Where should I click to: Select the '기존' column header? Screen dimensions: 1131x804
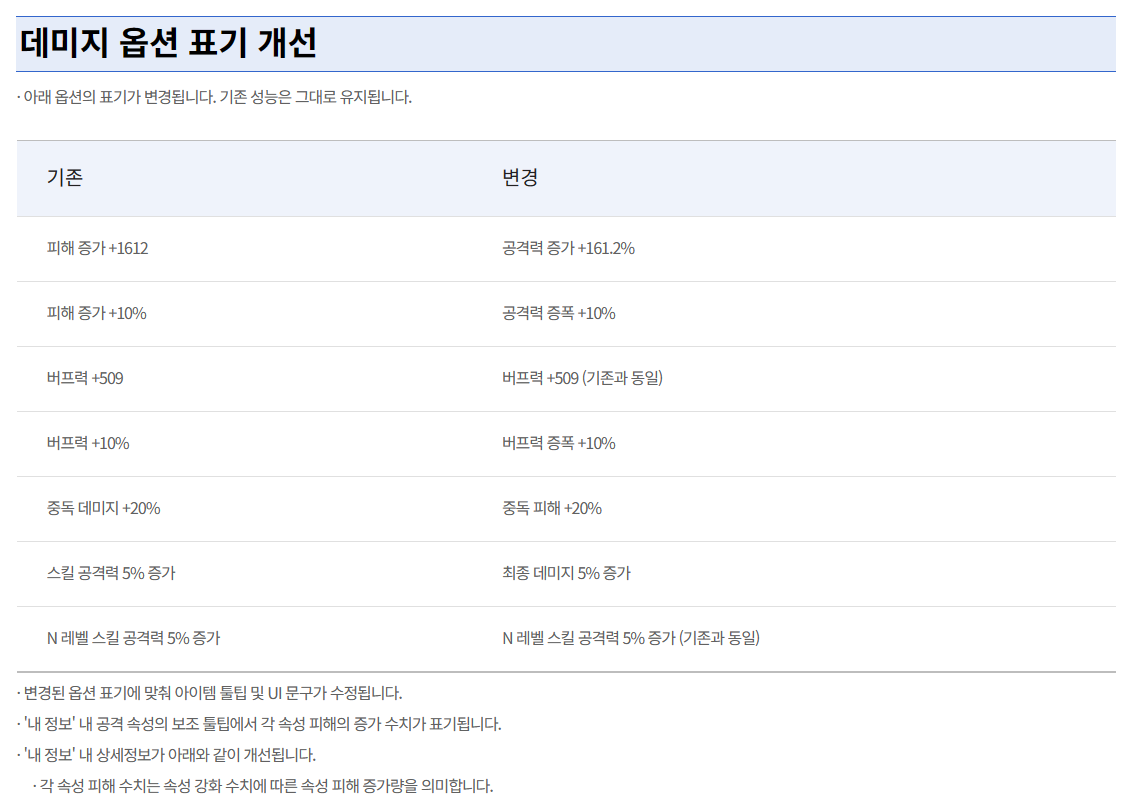coord(65,178)
